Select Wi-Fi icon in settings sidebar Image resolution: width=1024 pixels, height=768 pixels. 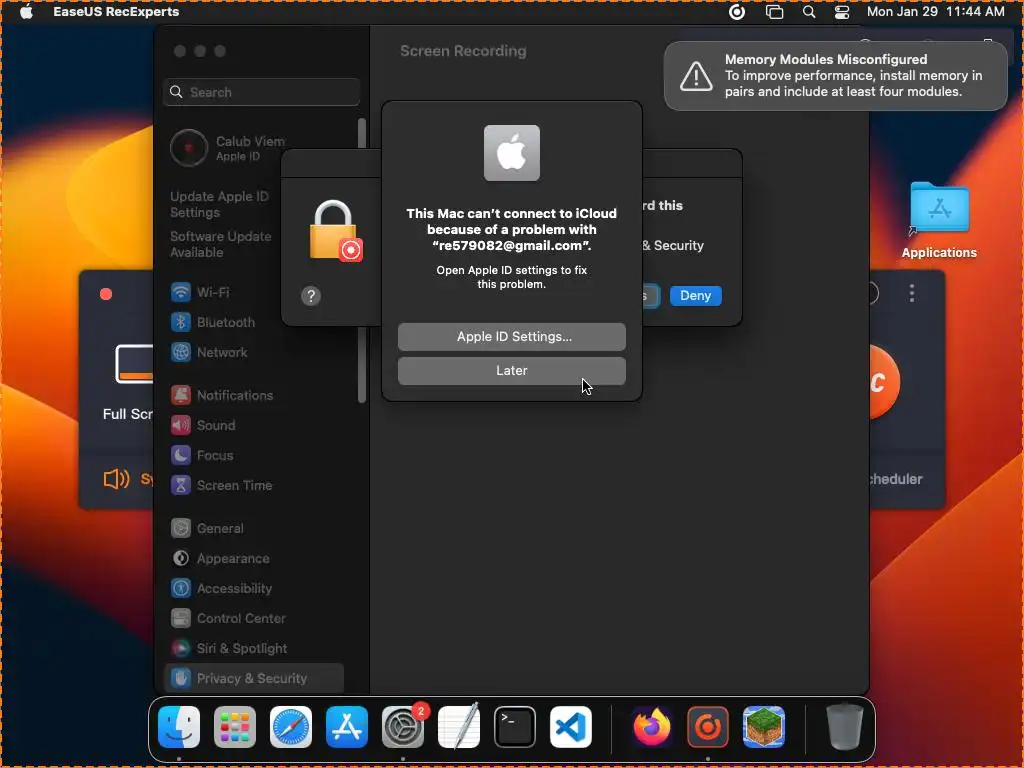click(181, 292)
